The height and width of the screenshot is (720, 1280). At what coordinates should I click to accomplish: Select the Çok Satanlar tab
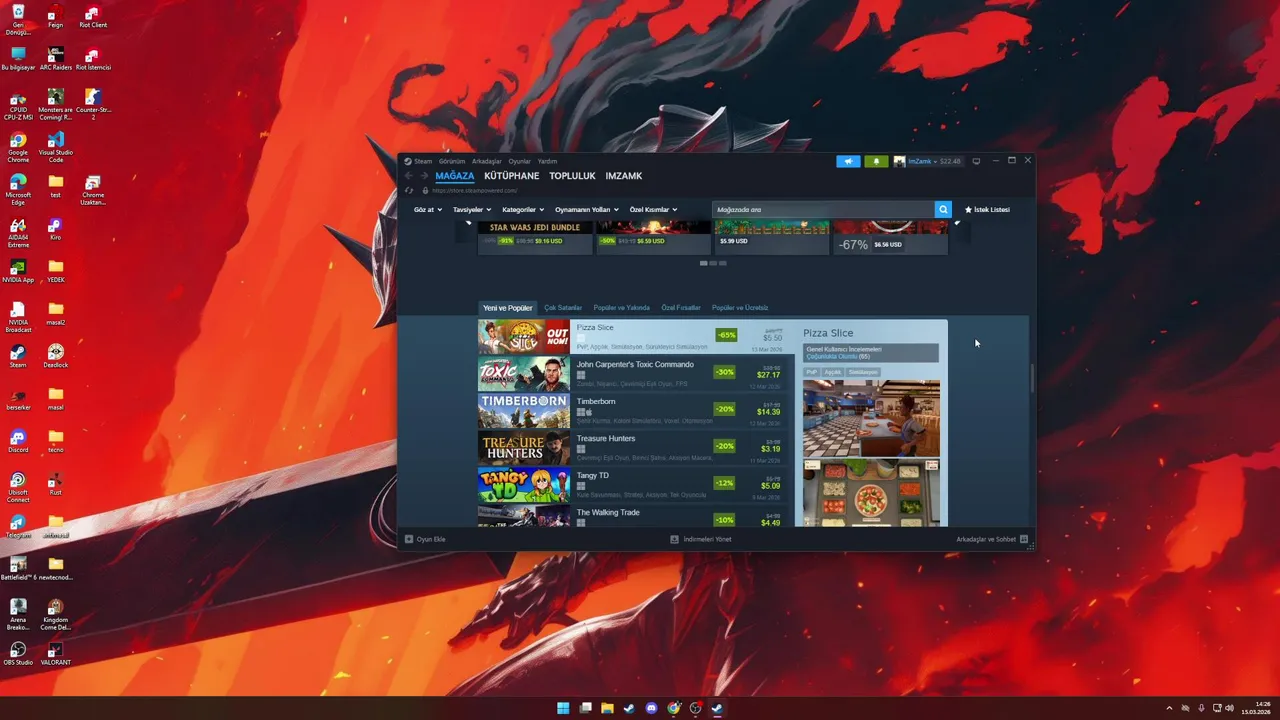tap(563, 308)
